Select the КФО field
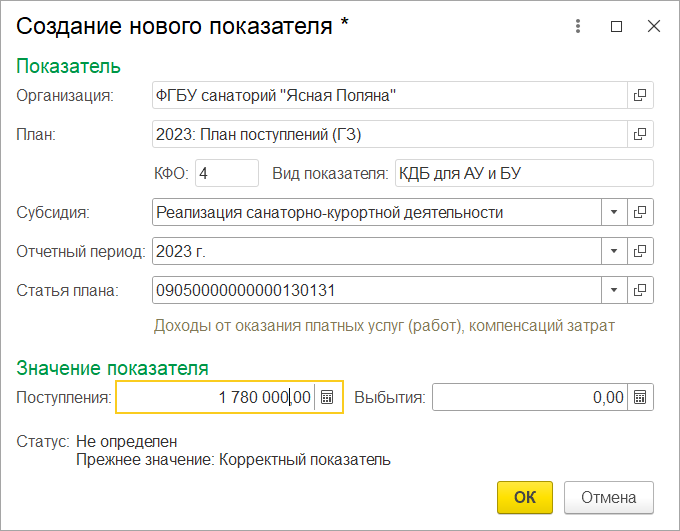Screen dimensions: 680x531 227,173
